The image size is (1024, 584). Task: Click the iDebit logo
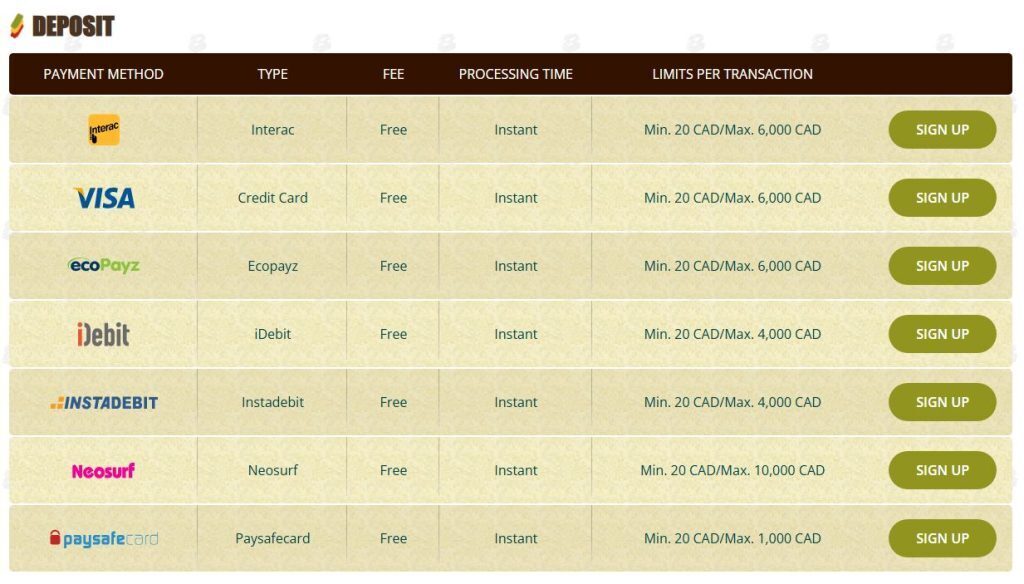[103, 334]
